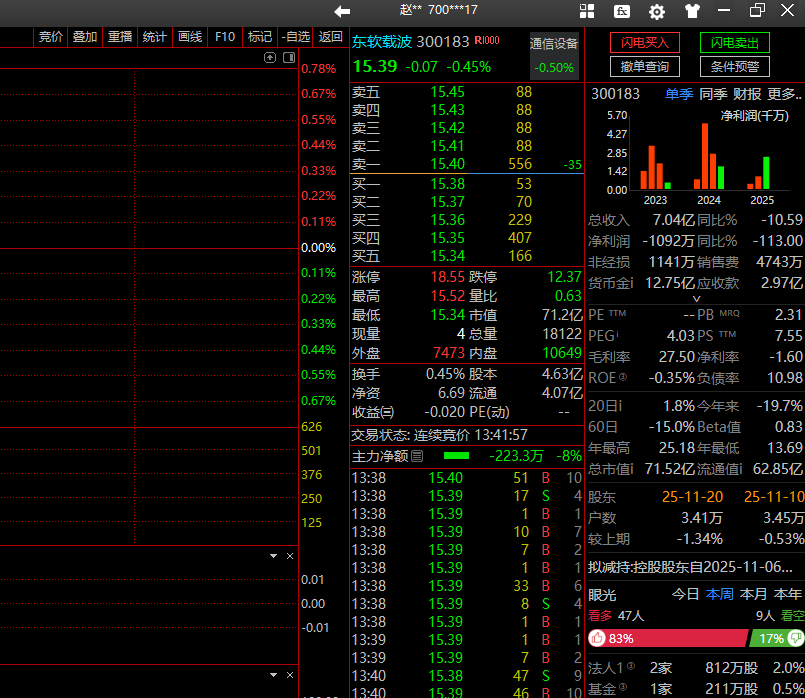Close the second indicator sub-panel
This screenshot has height=698, width=805.
(290, 675)
